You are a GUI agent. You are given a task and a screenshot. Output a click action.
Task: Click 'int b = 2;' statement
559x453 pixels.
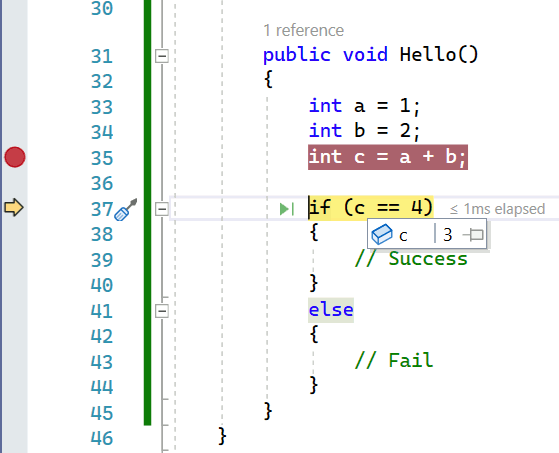[x=365, y=131]
